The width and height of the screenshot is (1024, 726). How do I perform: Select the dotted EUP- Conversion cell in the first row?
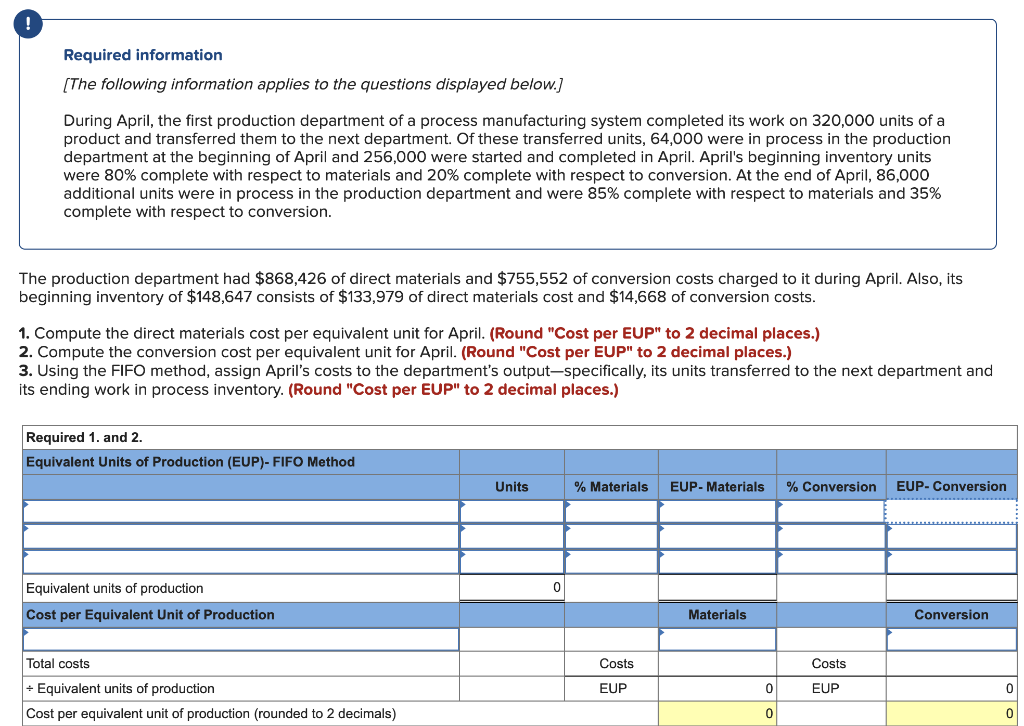[950, 512]
